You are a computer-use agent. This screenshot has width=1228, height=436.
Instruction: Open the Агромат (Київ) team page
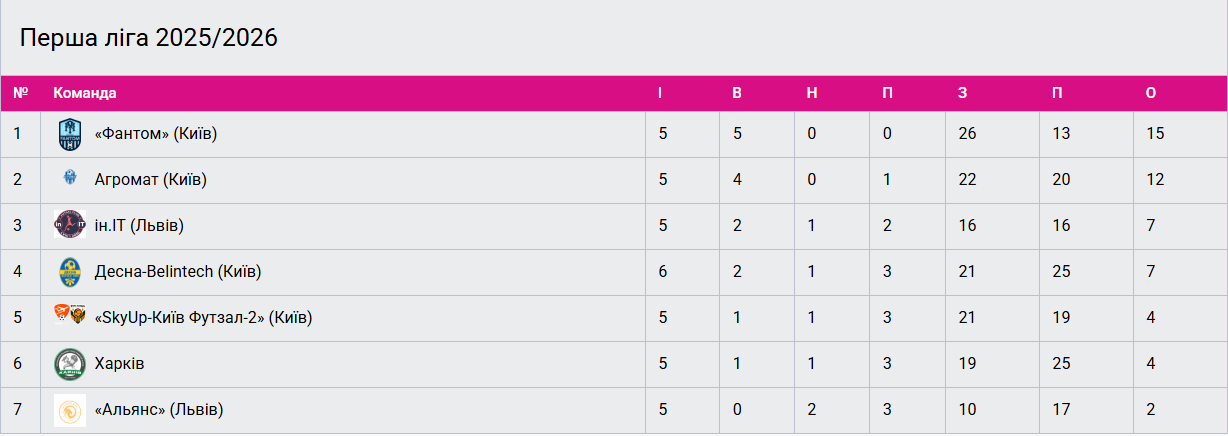pyautogui.click(x=150, y=180)
